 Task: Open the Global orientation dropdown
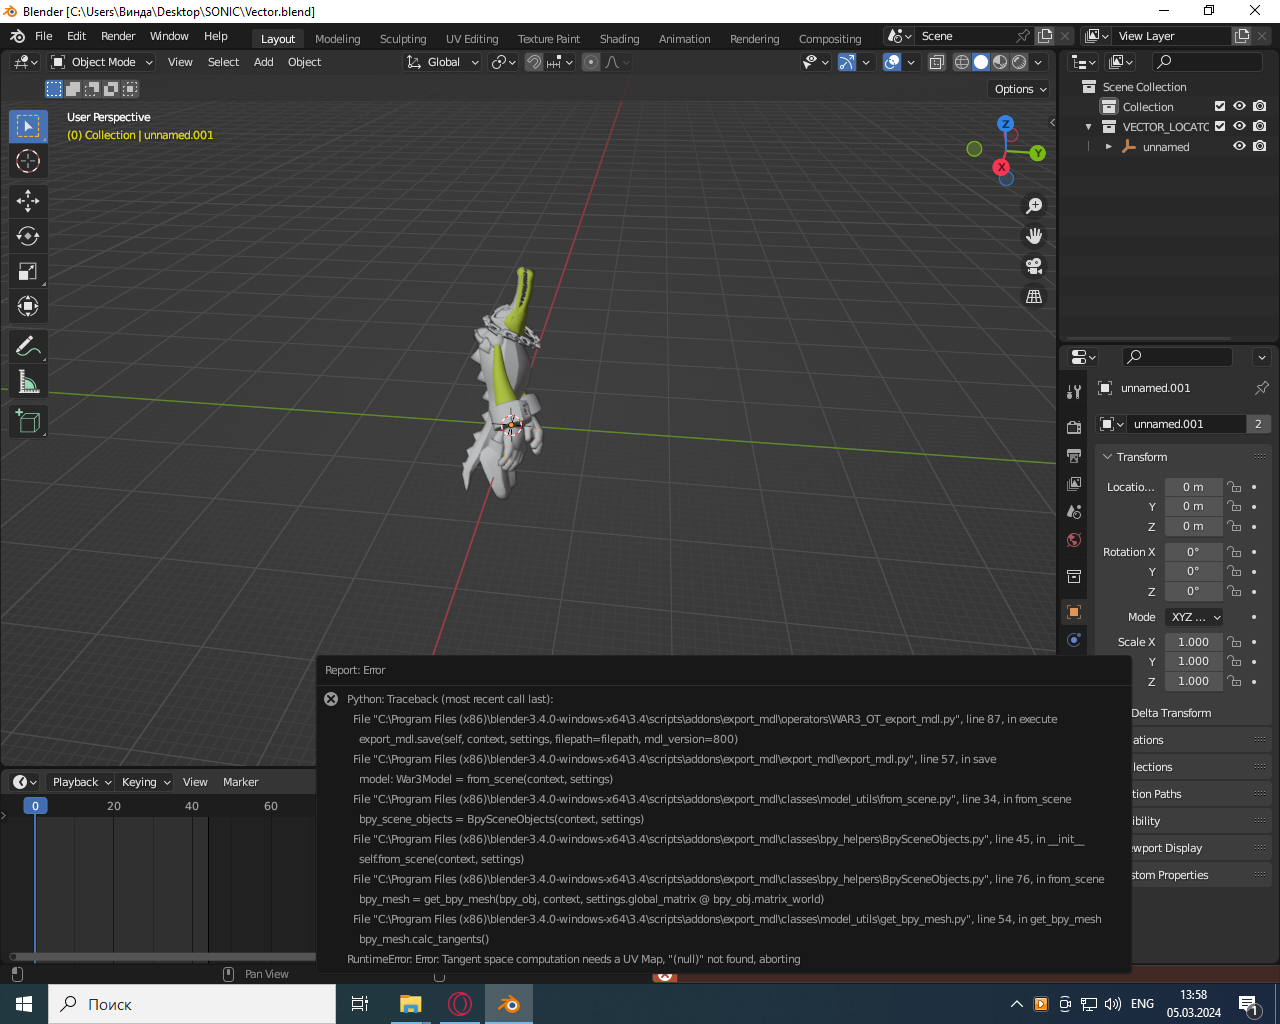(x=443, y=62)
